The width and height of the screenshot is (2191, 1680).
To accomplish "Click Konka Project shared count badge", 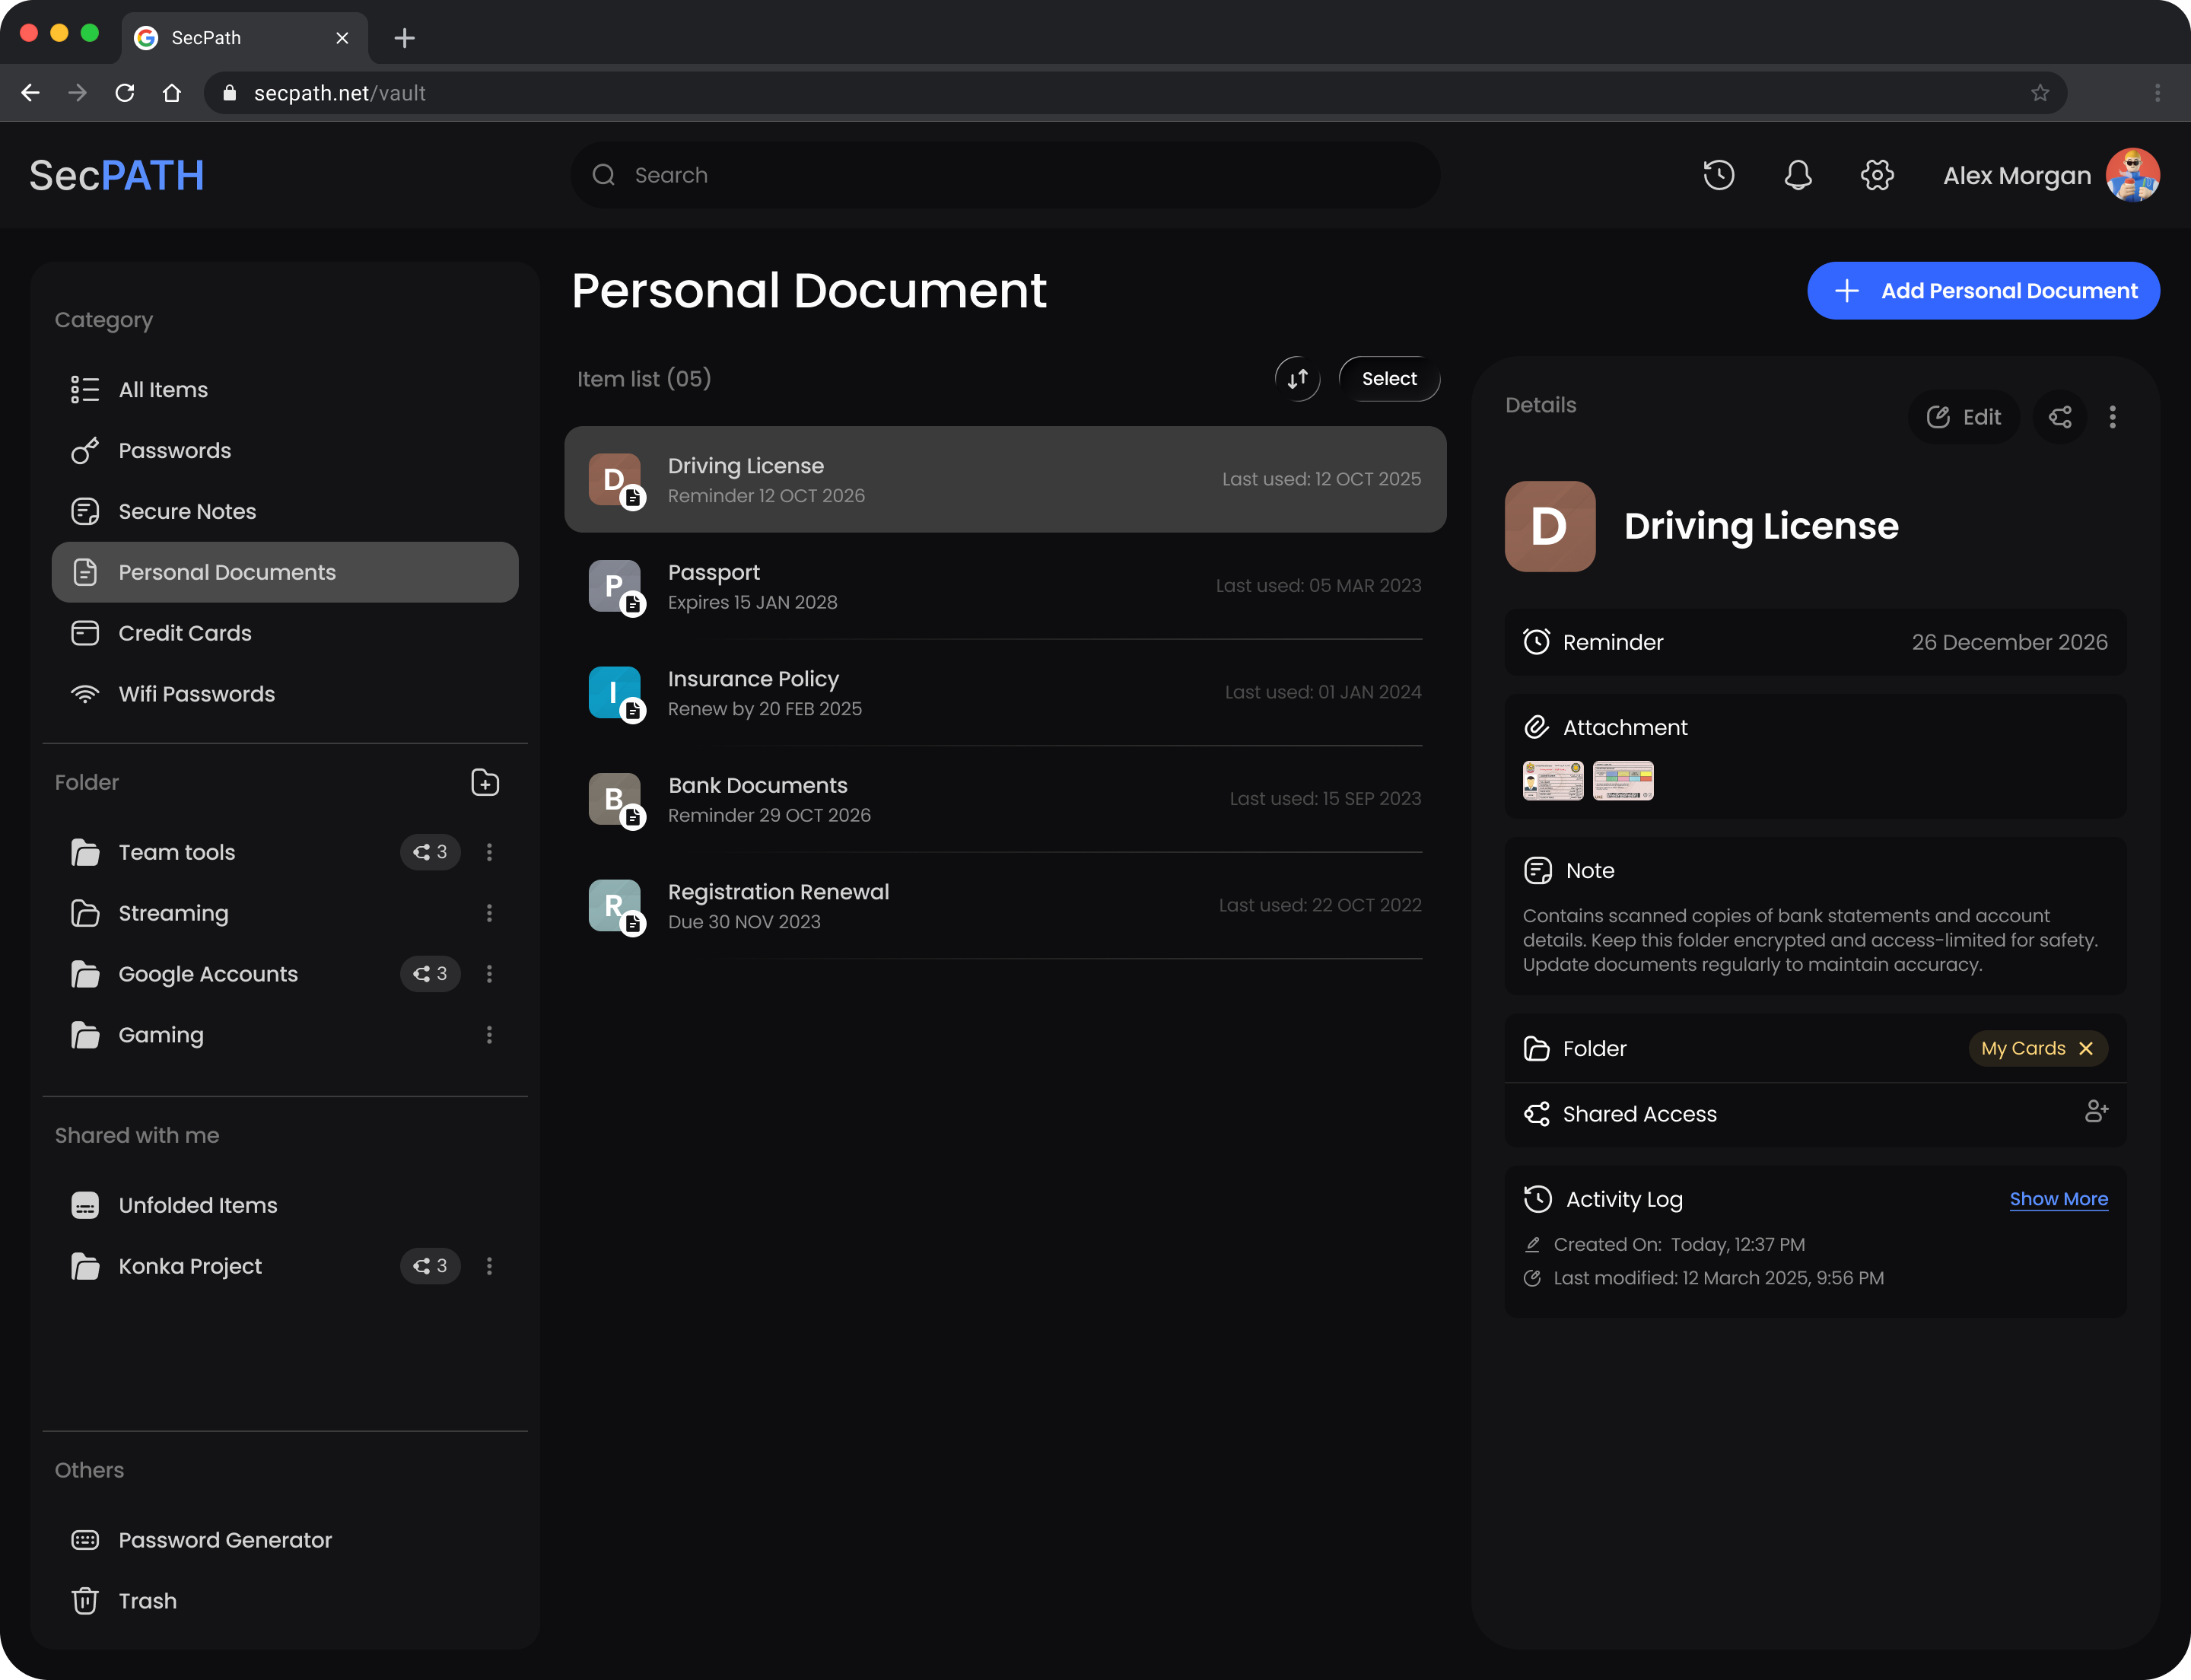I will click(430, 1266).
